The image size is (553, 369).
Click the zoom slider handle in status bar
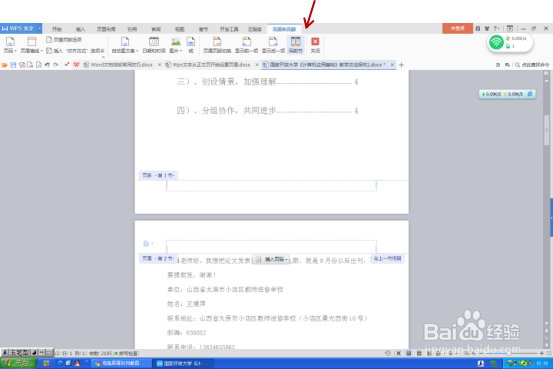click(508, 353)
